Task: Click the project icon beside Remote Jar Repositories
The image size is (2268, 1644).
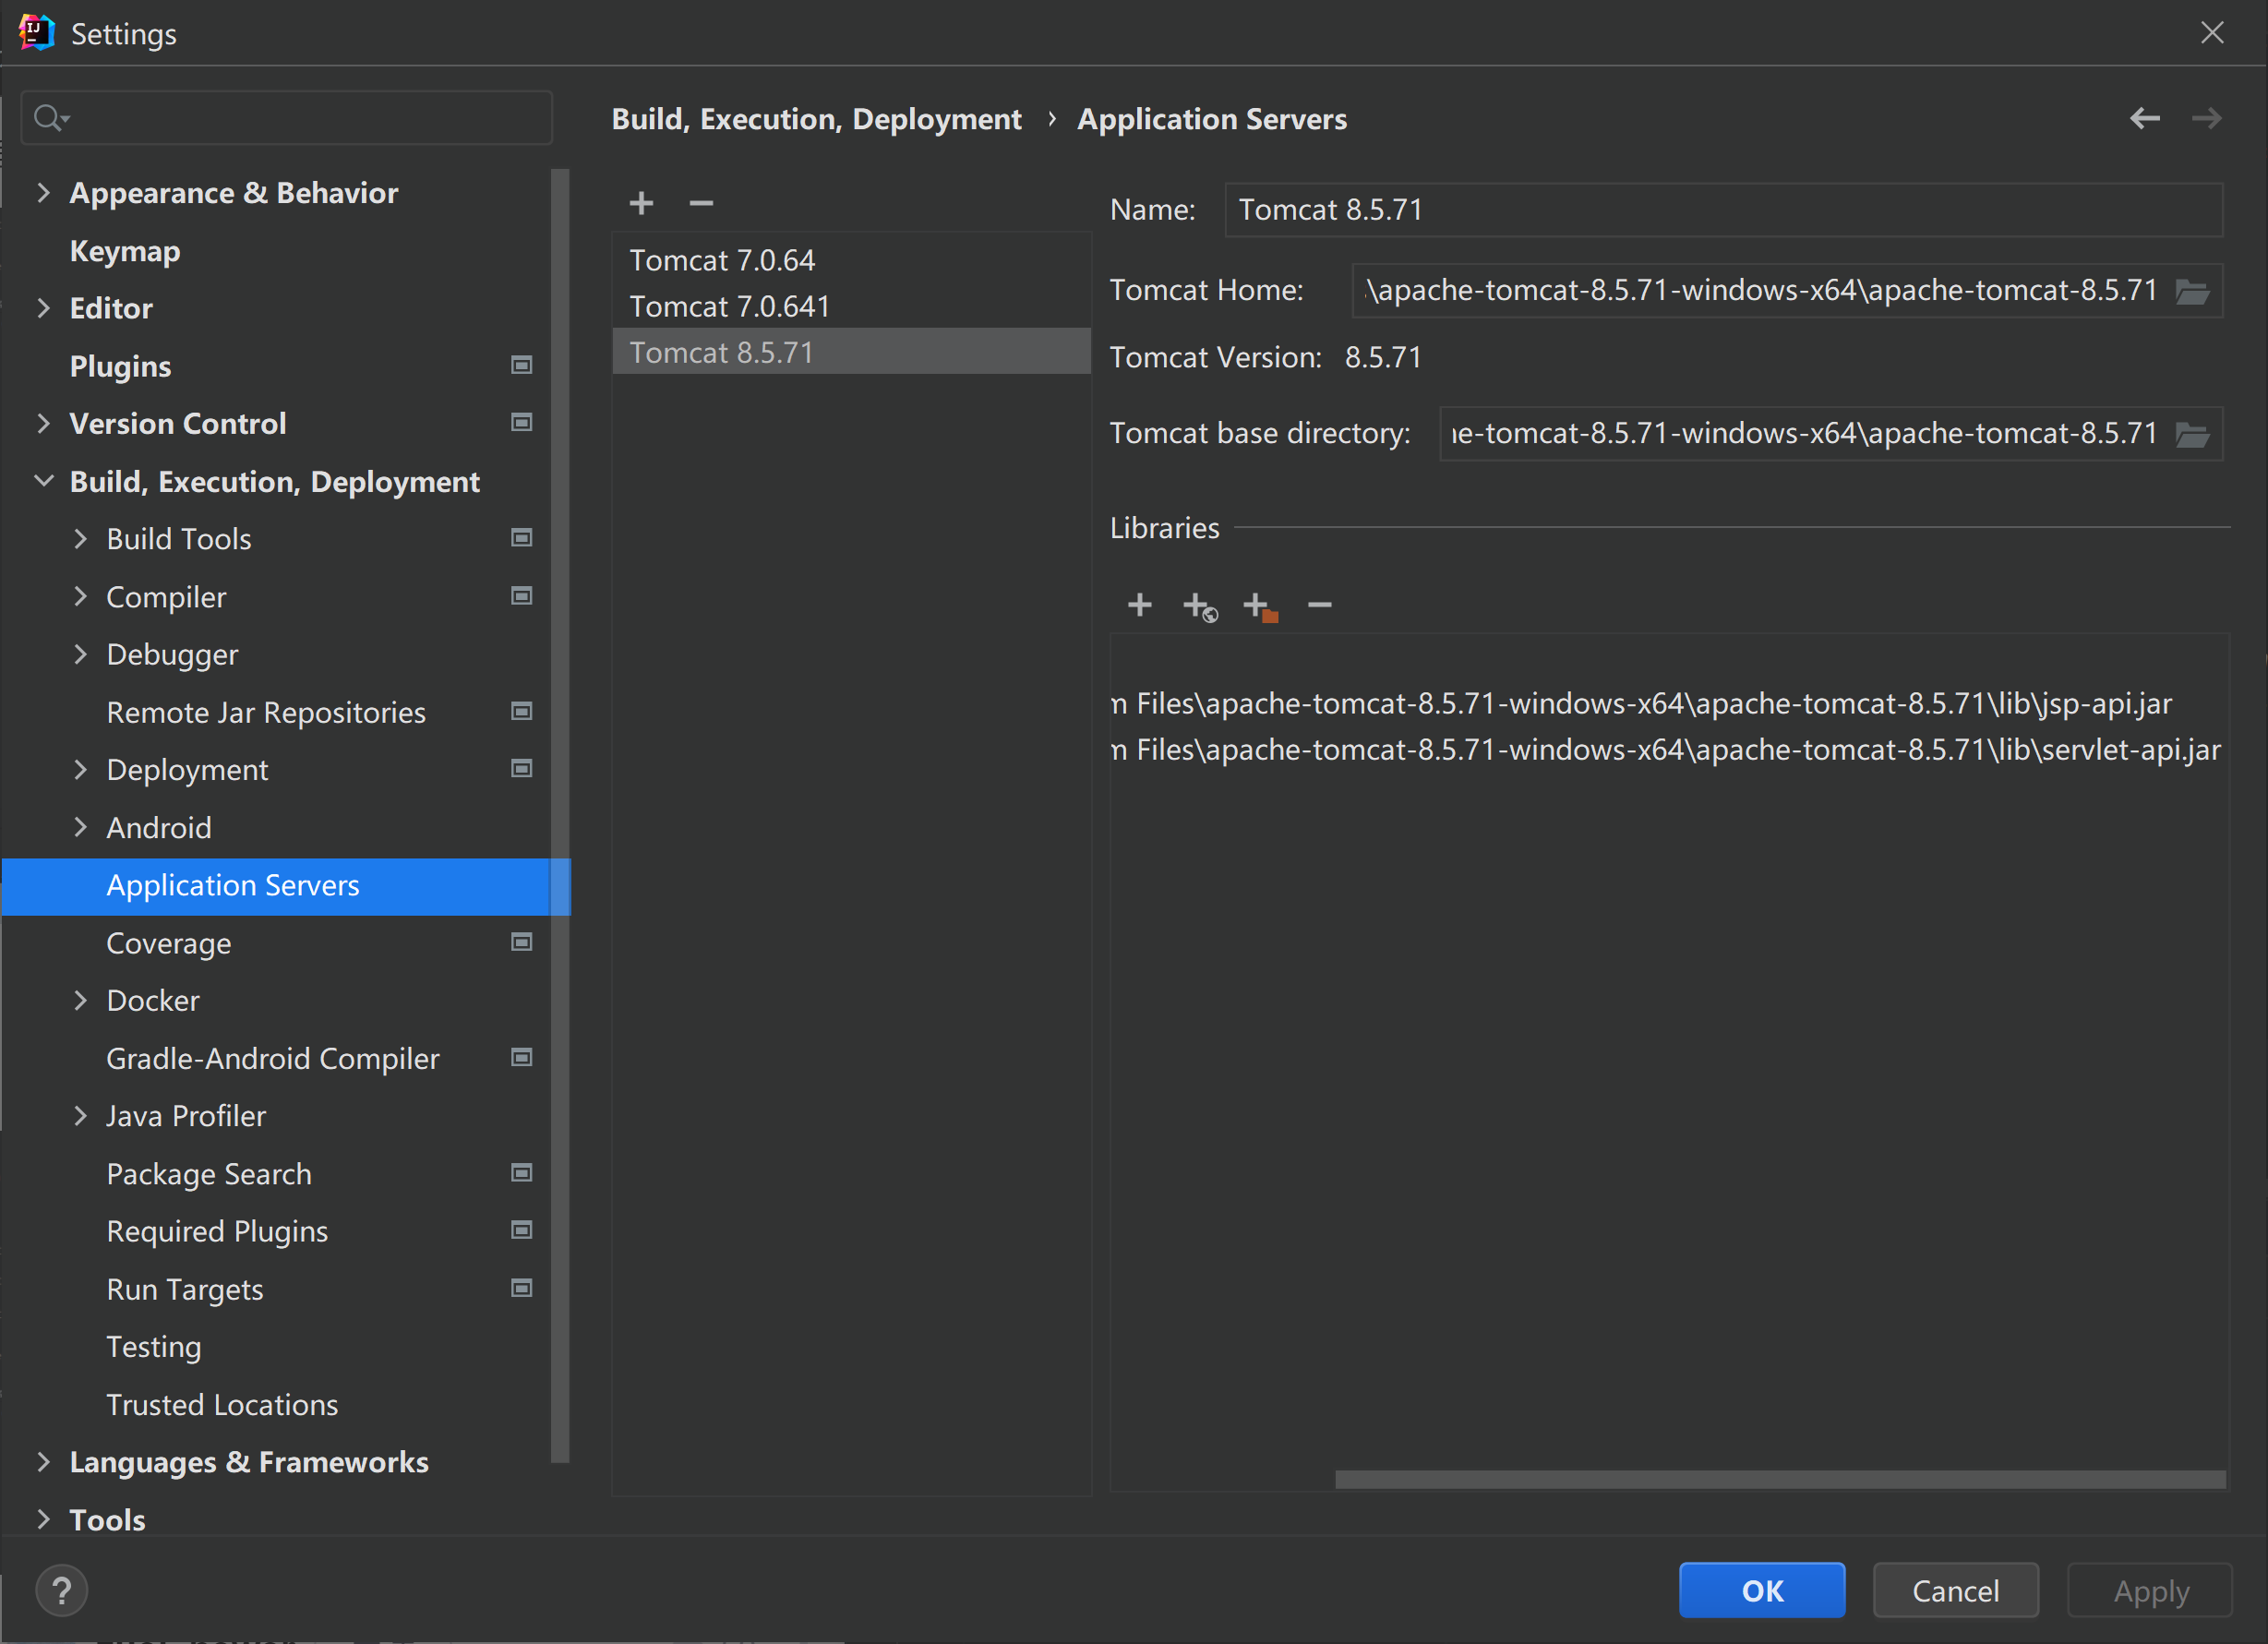Action: point(521,711)
